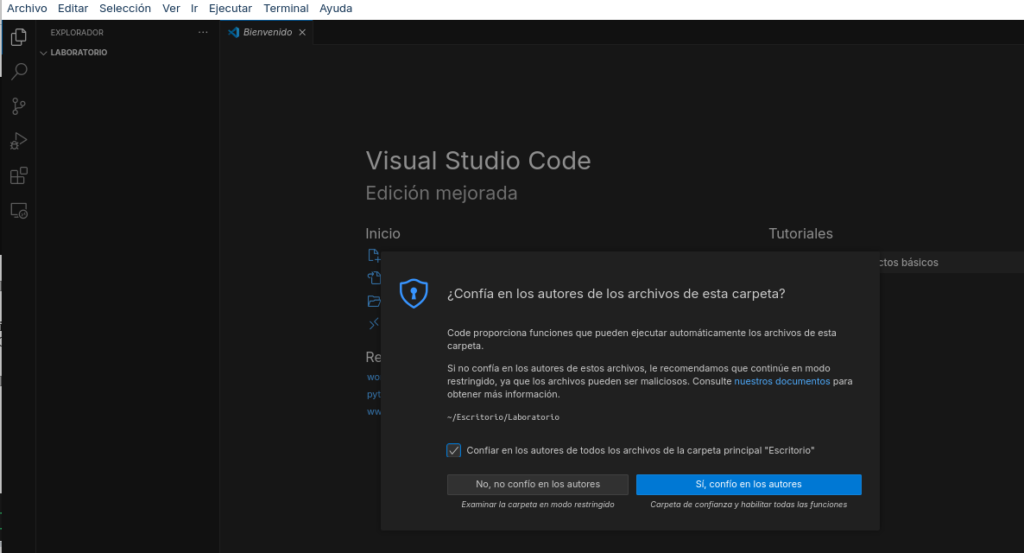
Task: Open the Ver menu
Action: 171,8
